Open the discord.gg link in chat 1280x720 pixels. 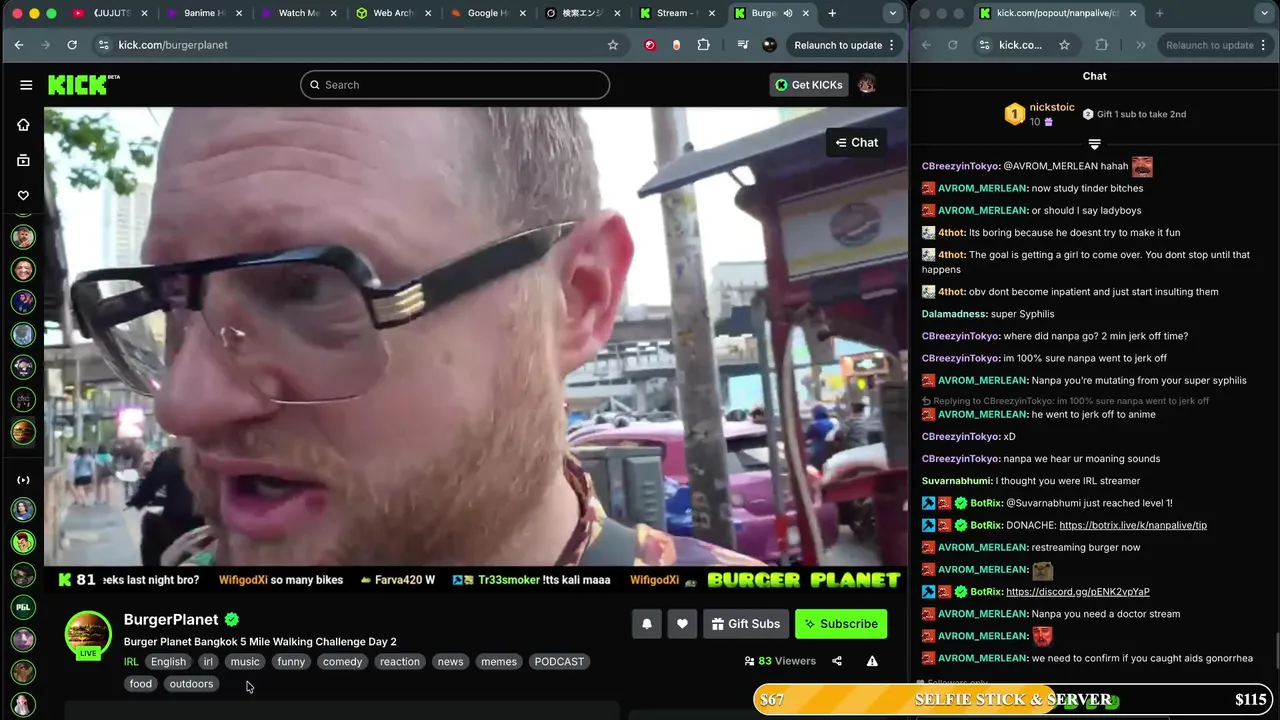1078,592
